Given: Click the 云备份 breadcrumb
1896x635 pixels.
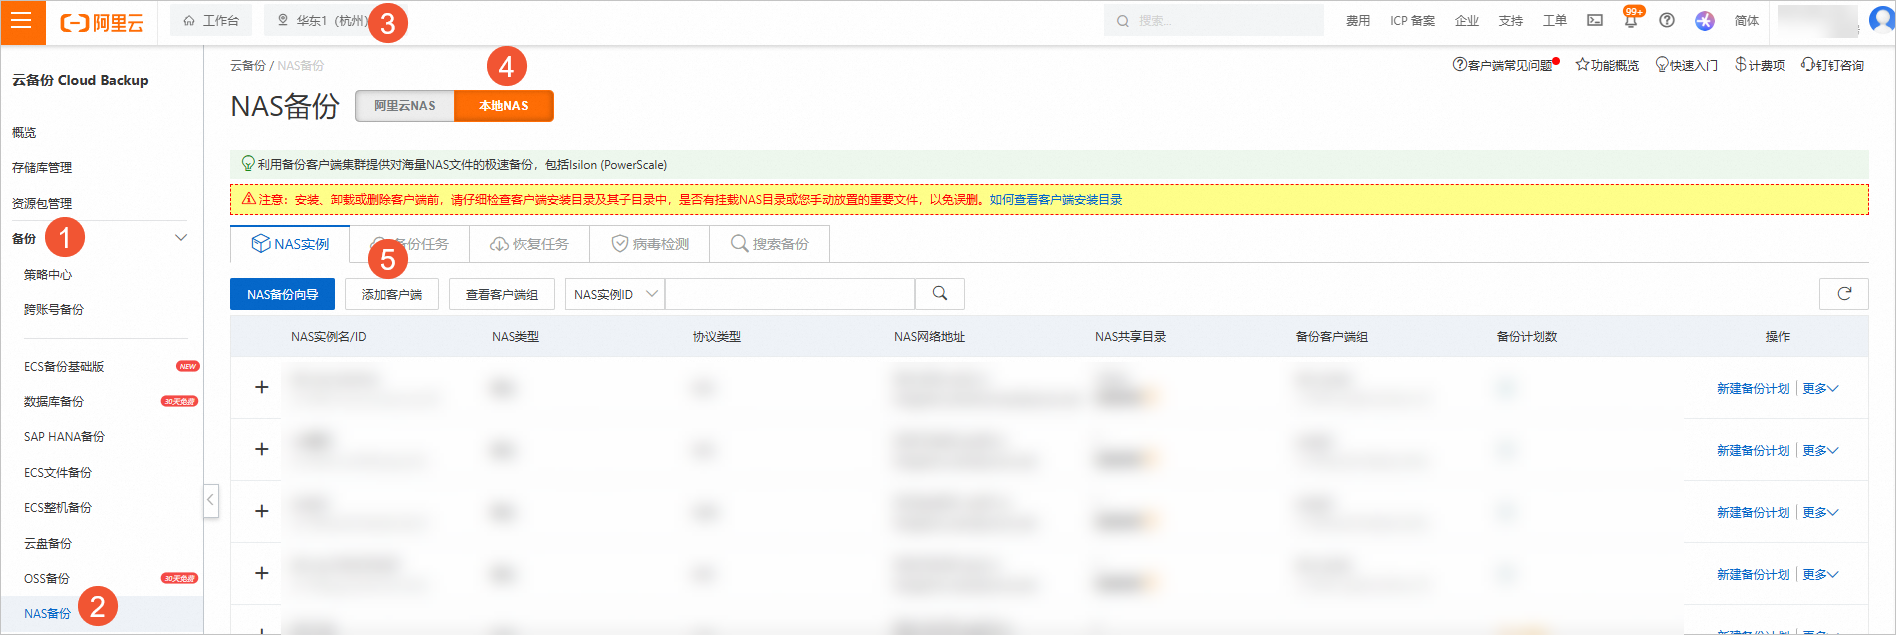Looking at the screenshot, I should click(x=247, y=65).
